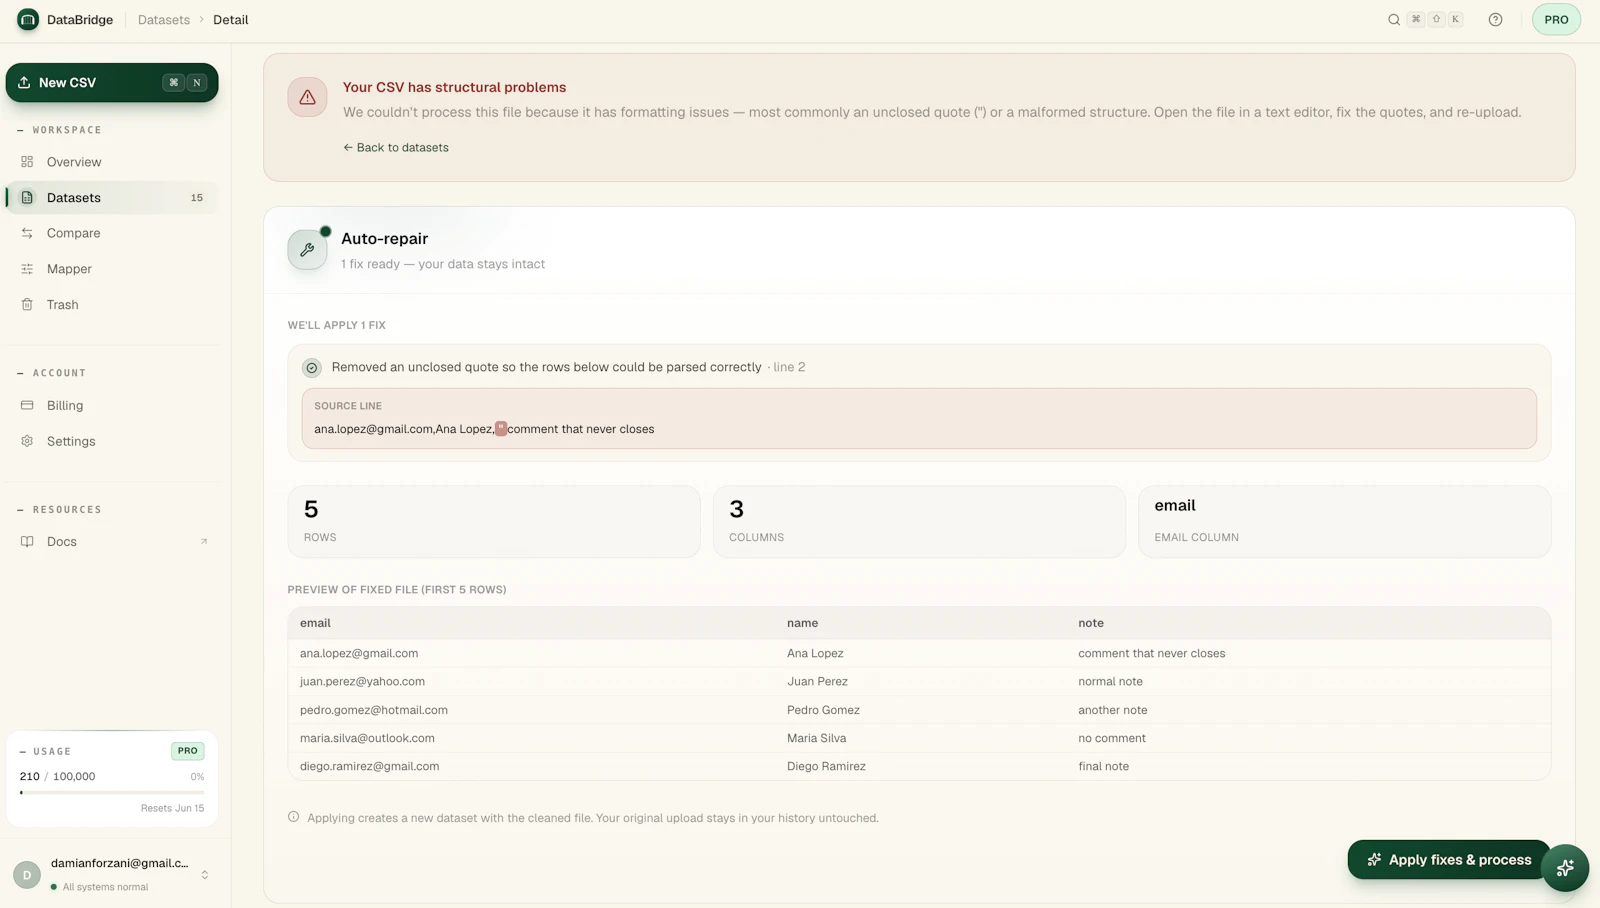Click the Email Column stat card
Screen dimensions: 1600x908
(x=1345, y=522)
